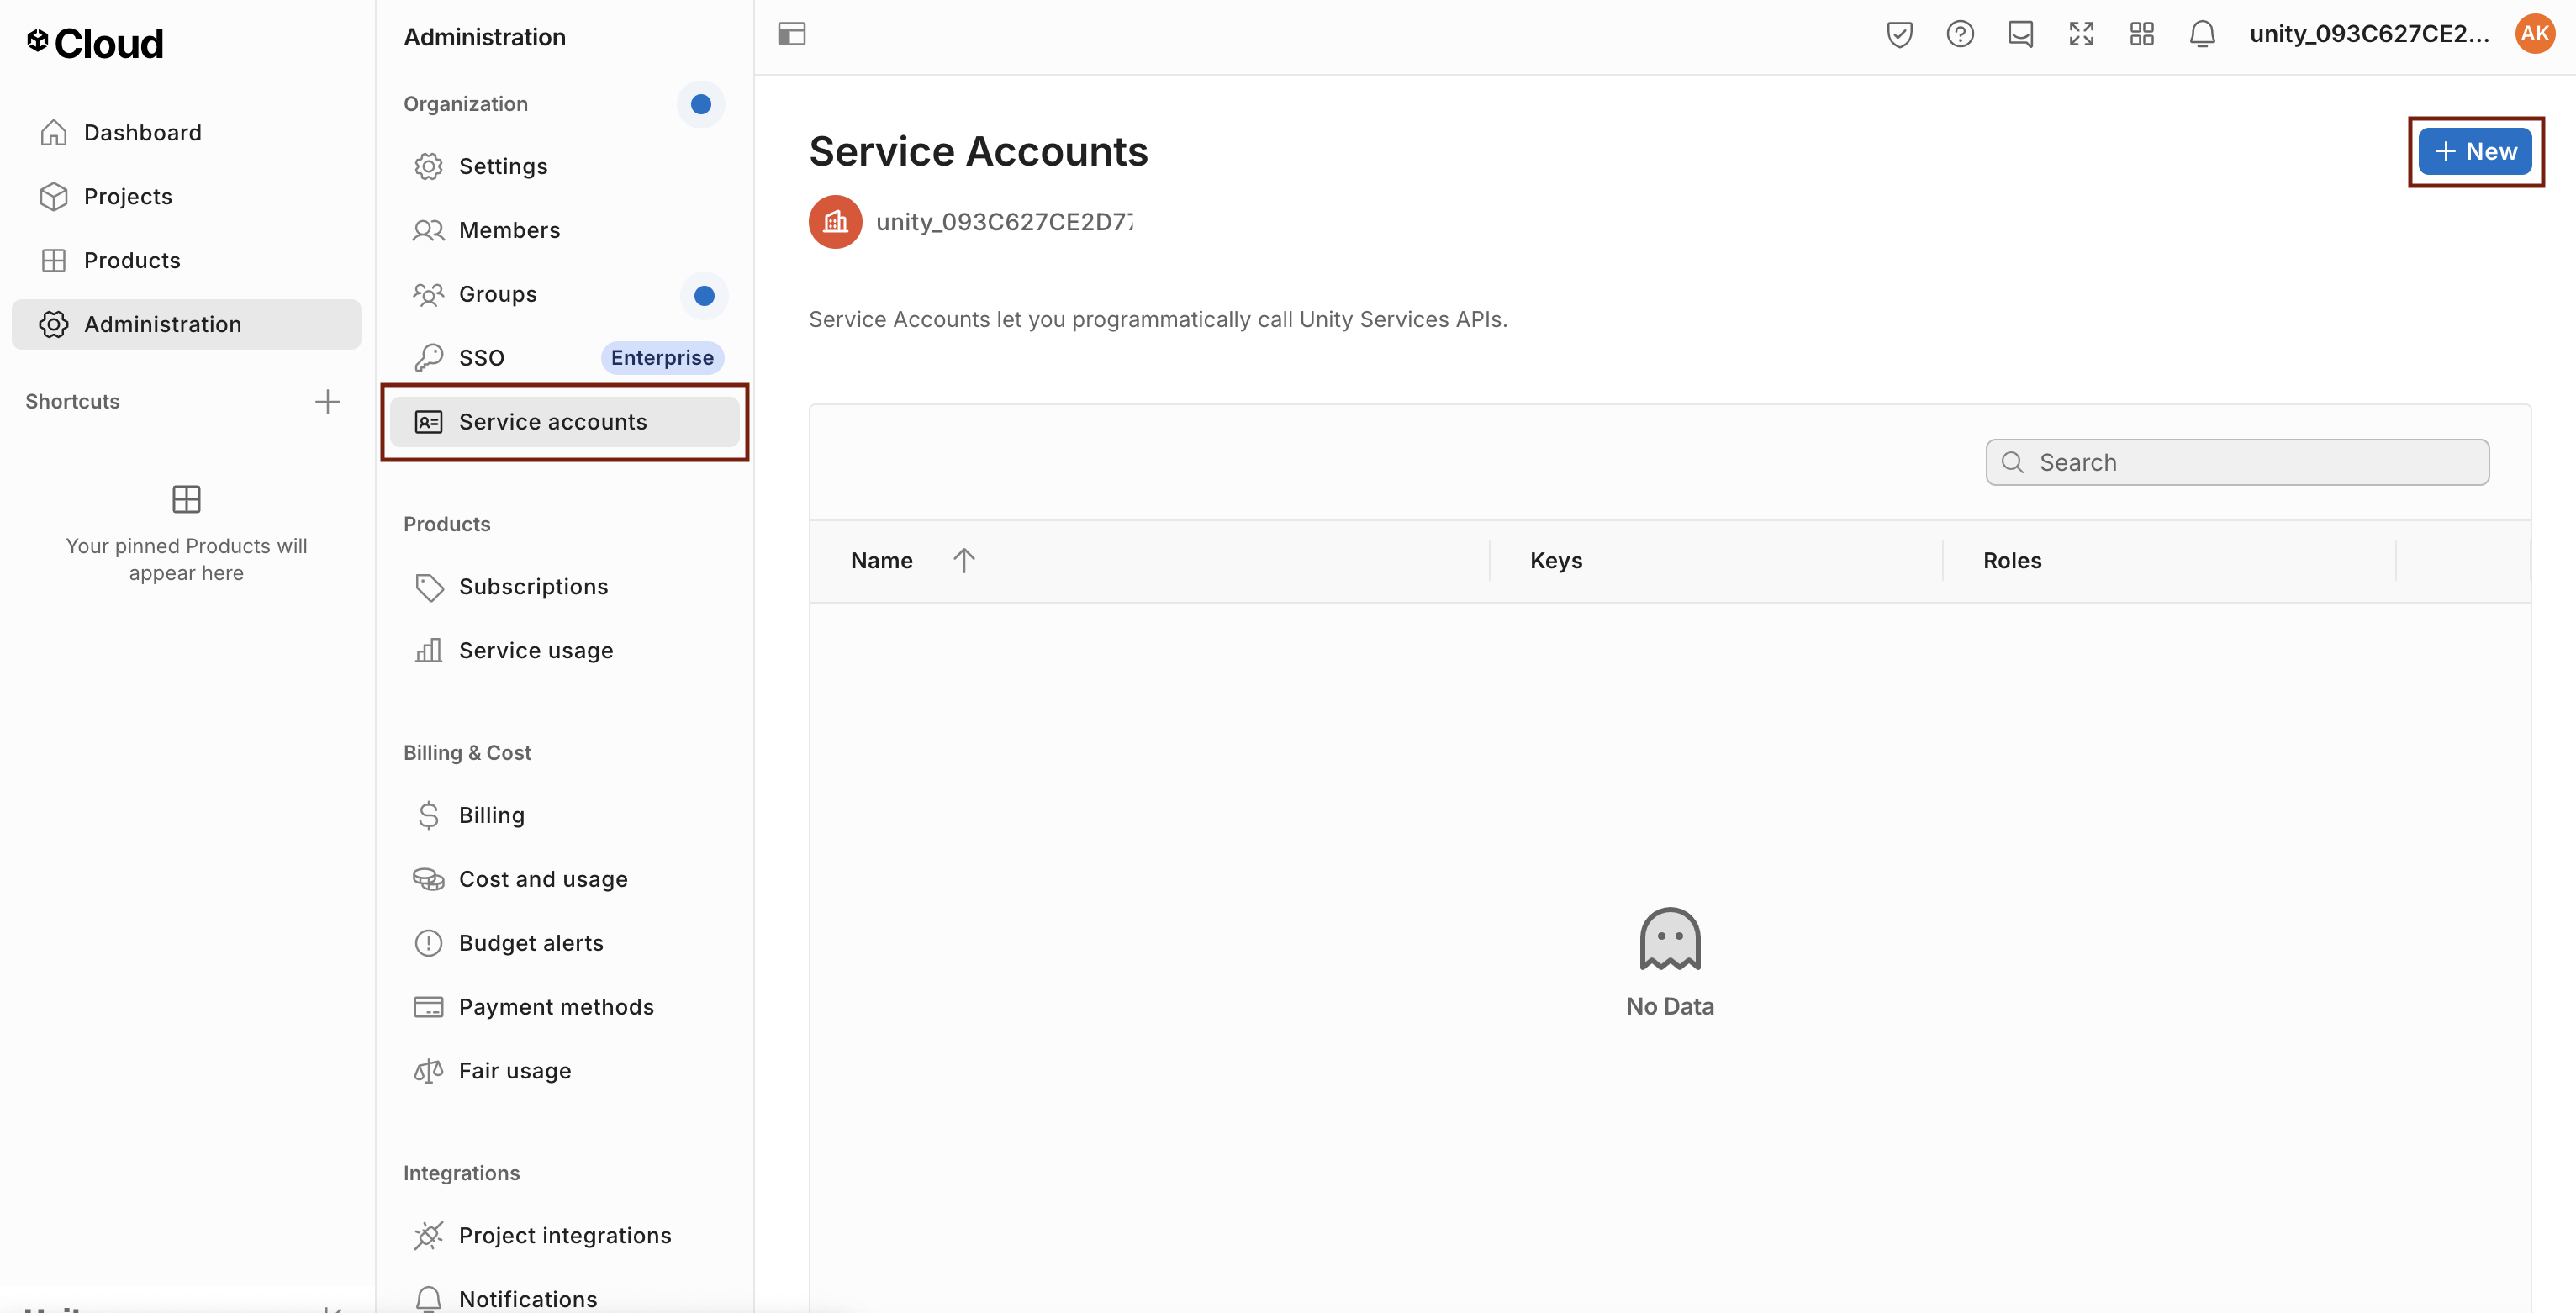2576x1313 pixels.
Task: Open the help question mark icon
Action: (x=1960, y=34)
